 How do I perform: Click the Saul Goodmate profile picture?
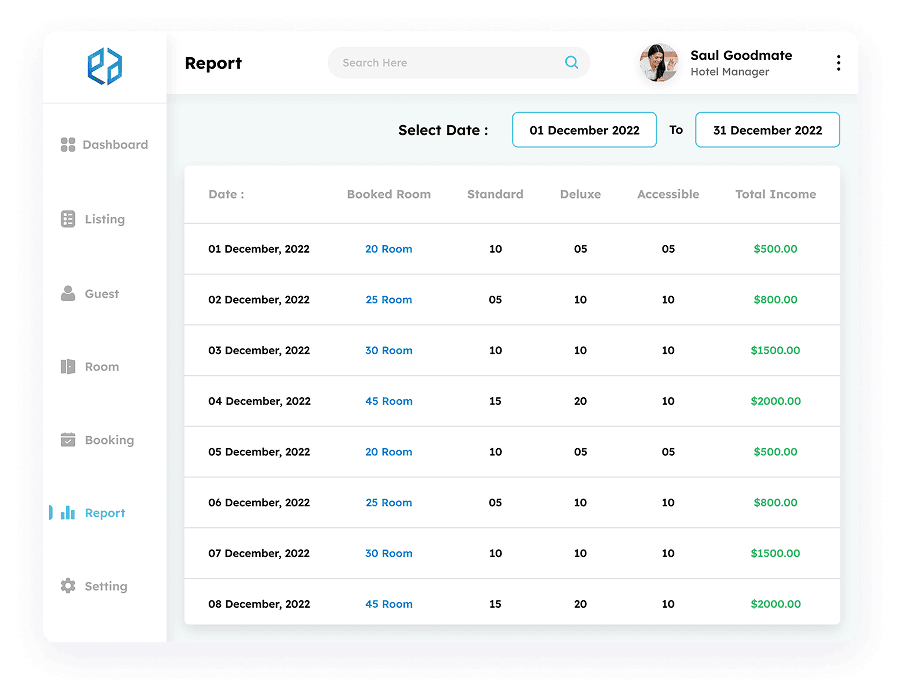658,62
